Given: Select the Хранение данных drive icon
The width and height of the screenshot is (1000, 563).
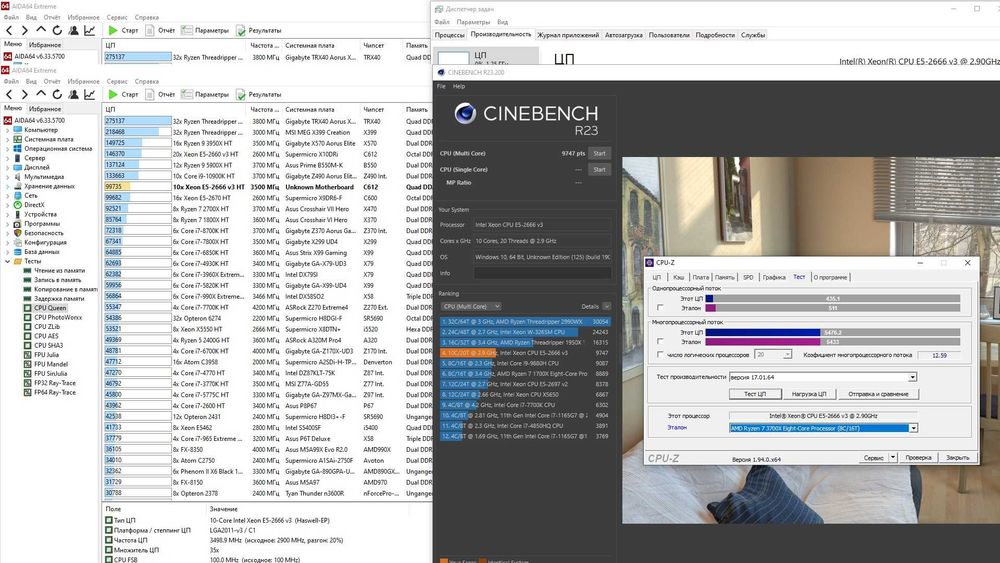Looking at the screenshot, I should pos(18,186).
